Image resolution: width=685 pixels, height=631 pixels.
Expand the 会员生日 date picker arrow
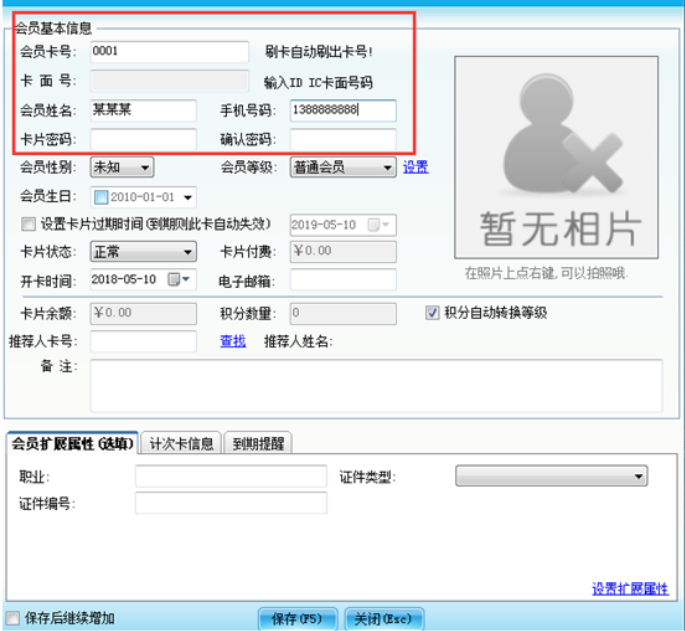pos(188,198)
